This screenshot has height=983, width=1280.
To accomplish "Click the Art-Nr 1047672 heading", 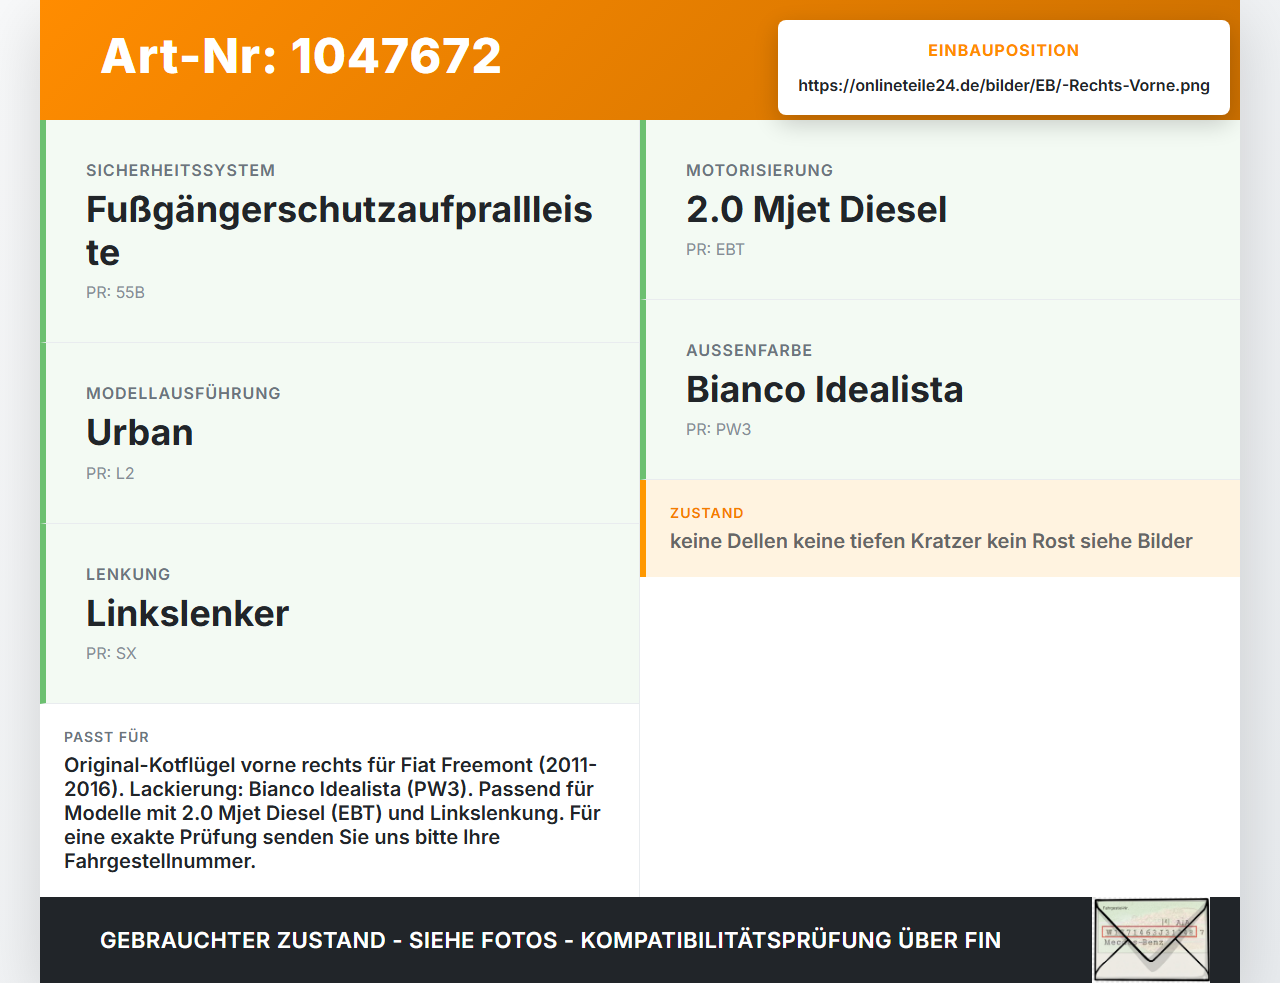I will click(301, 56).
